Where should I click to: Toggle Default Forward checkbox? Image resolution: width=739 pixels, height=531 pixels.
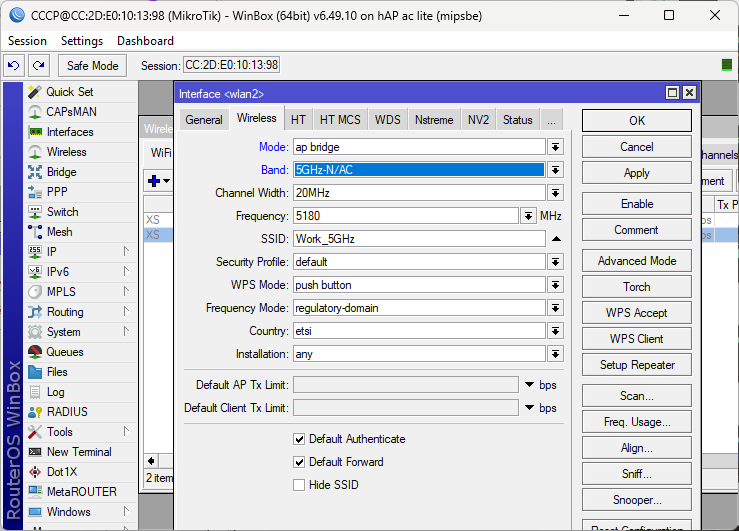[x=299, y=462]
